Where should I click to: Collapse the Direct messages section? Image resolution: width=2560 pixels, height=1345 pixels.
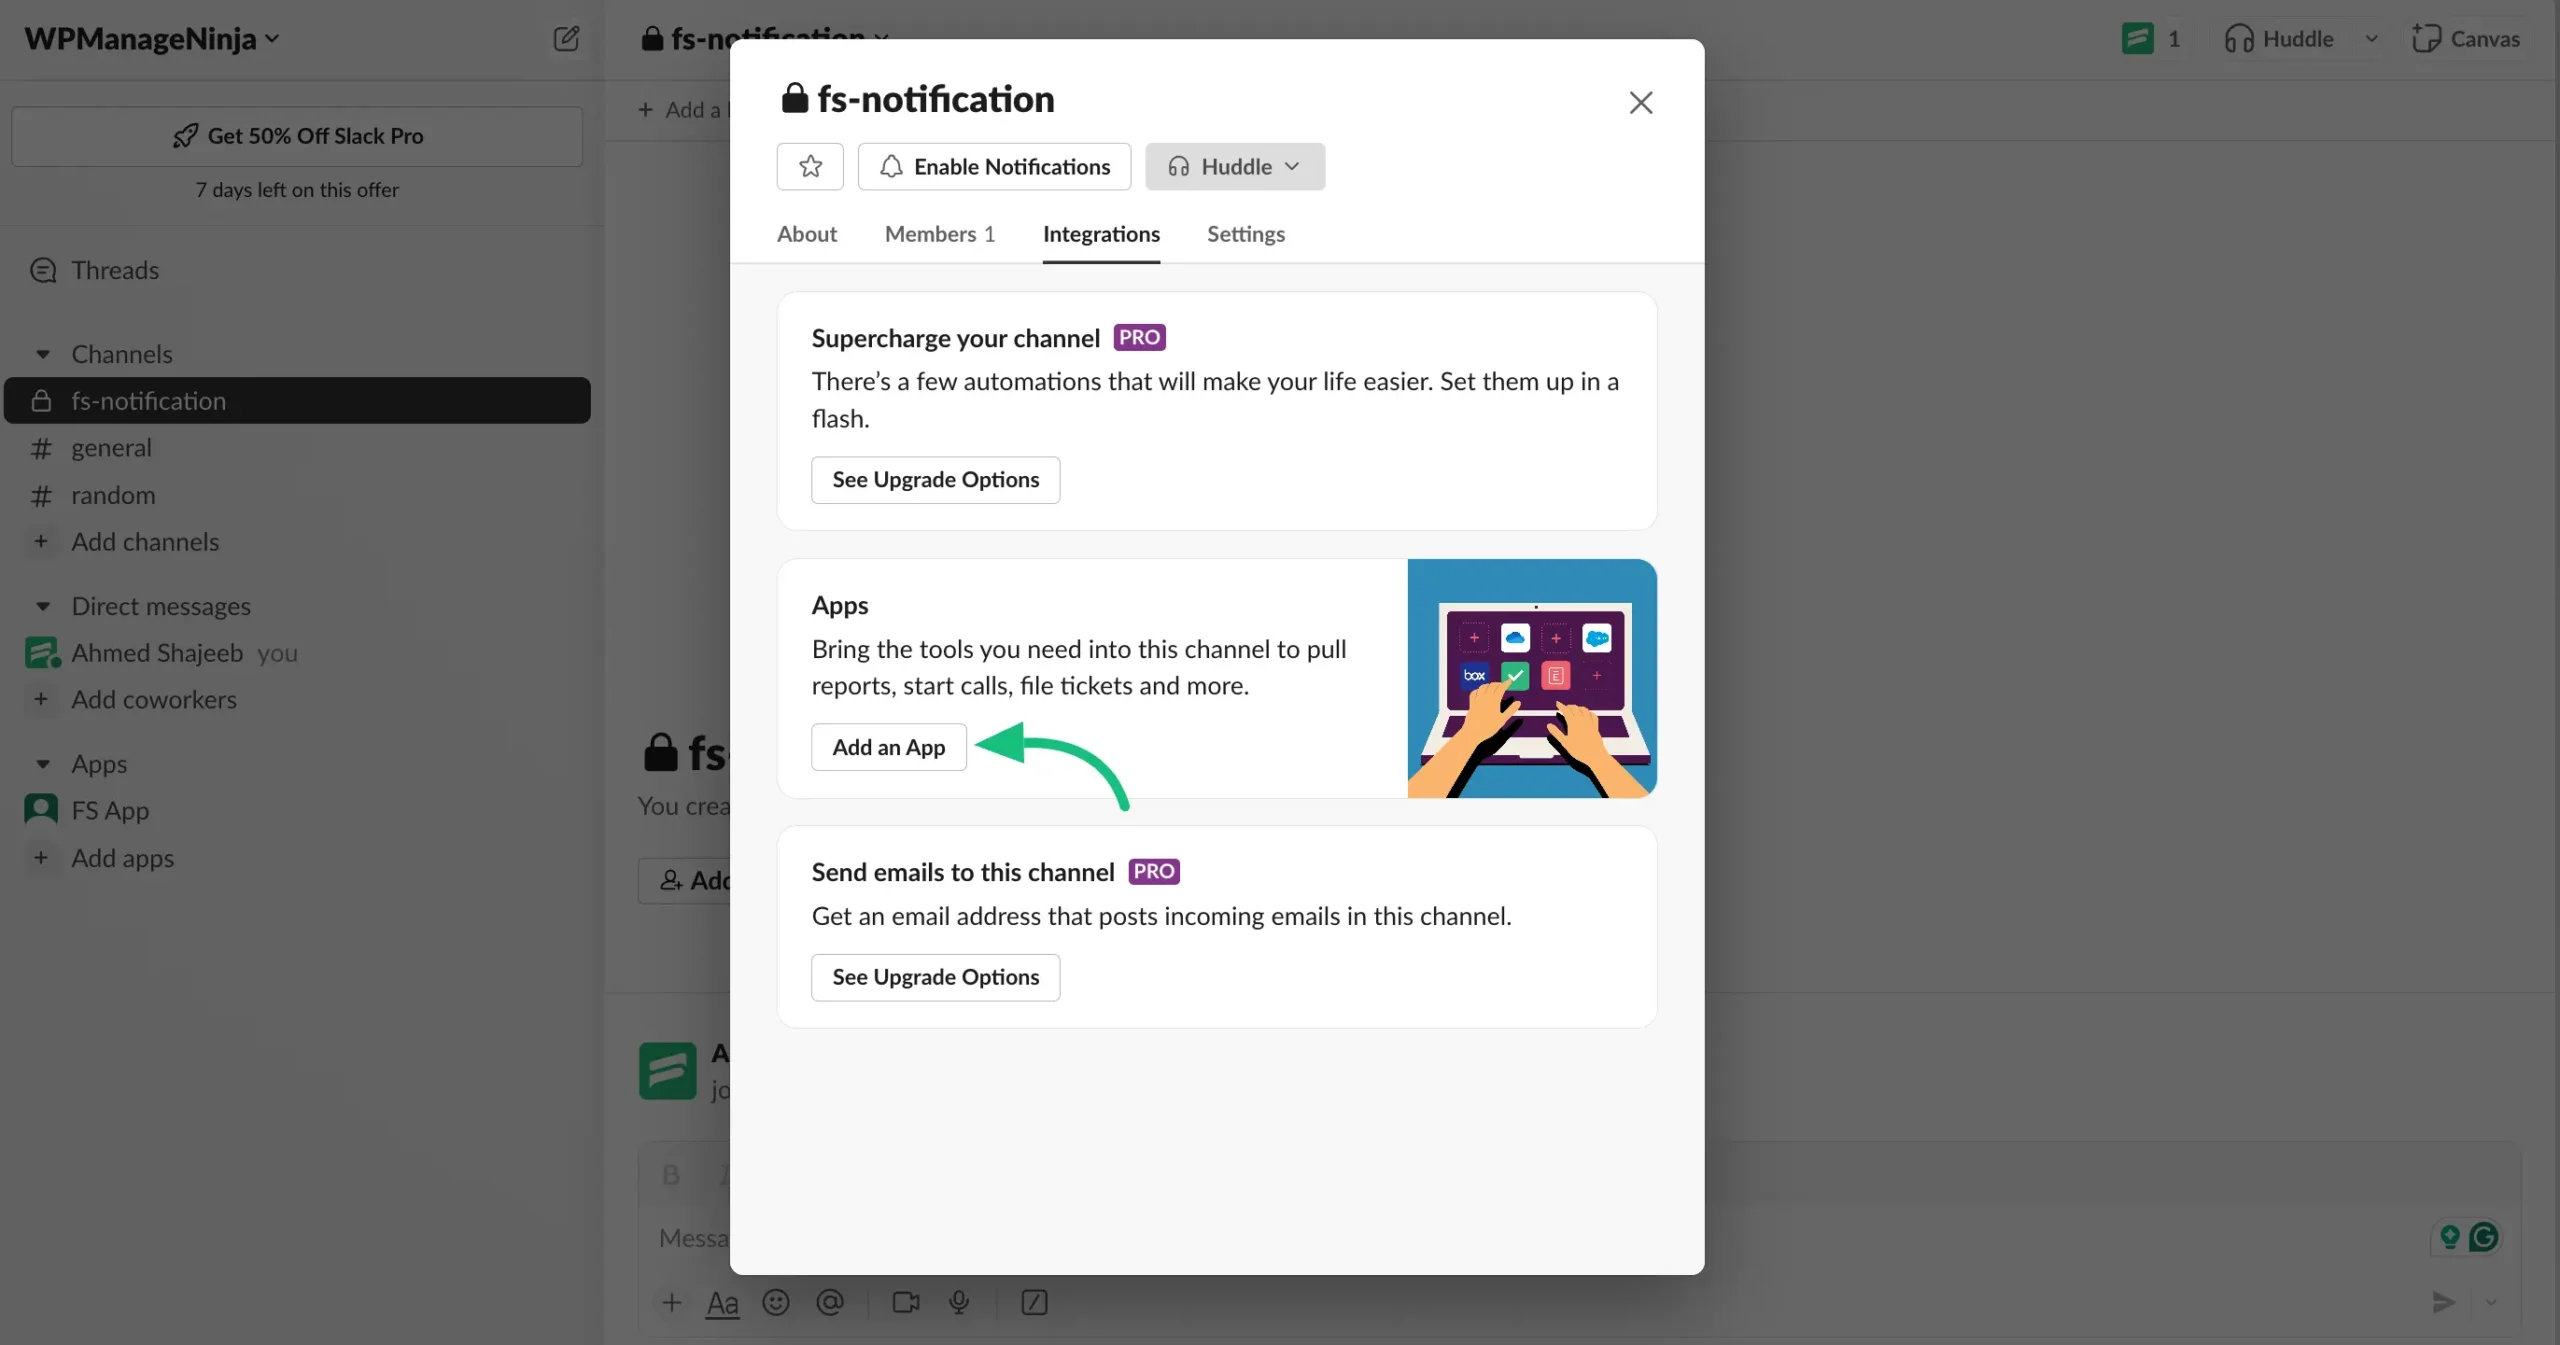click(42, 606)
